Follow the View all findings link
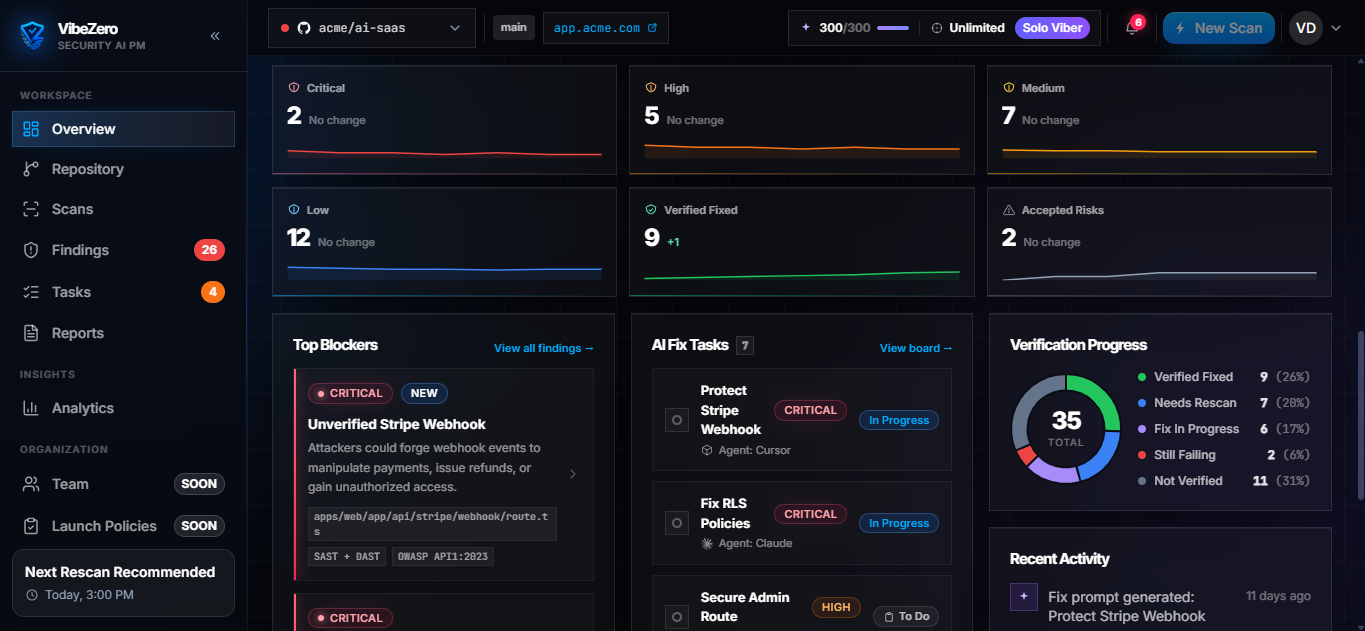This screenshot has width=1365, height=631. coord(544,348)
